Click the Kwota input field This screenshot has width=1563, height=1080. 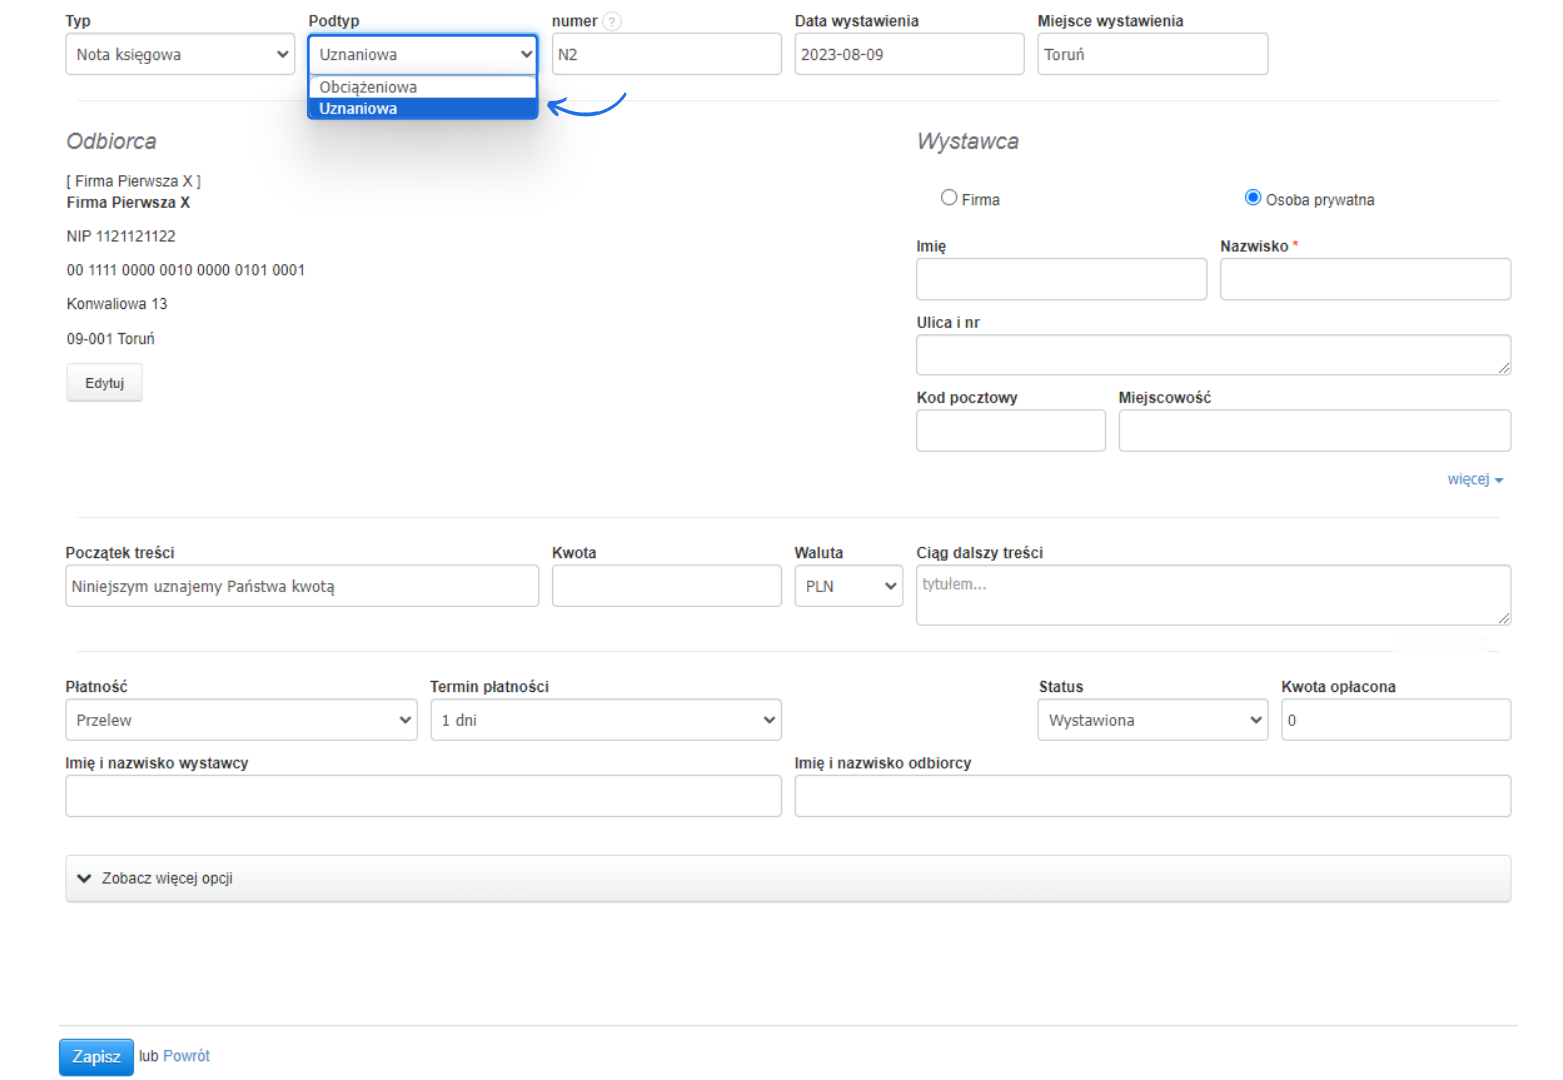[x=666, y=586]
